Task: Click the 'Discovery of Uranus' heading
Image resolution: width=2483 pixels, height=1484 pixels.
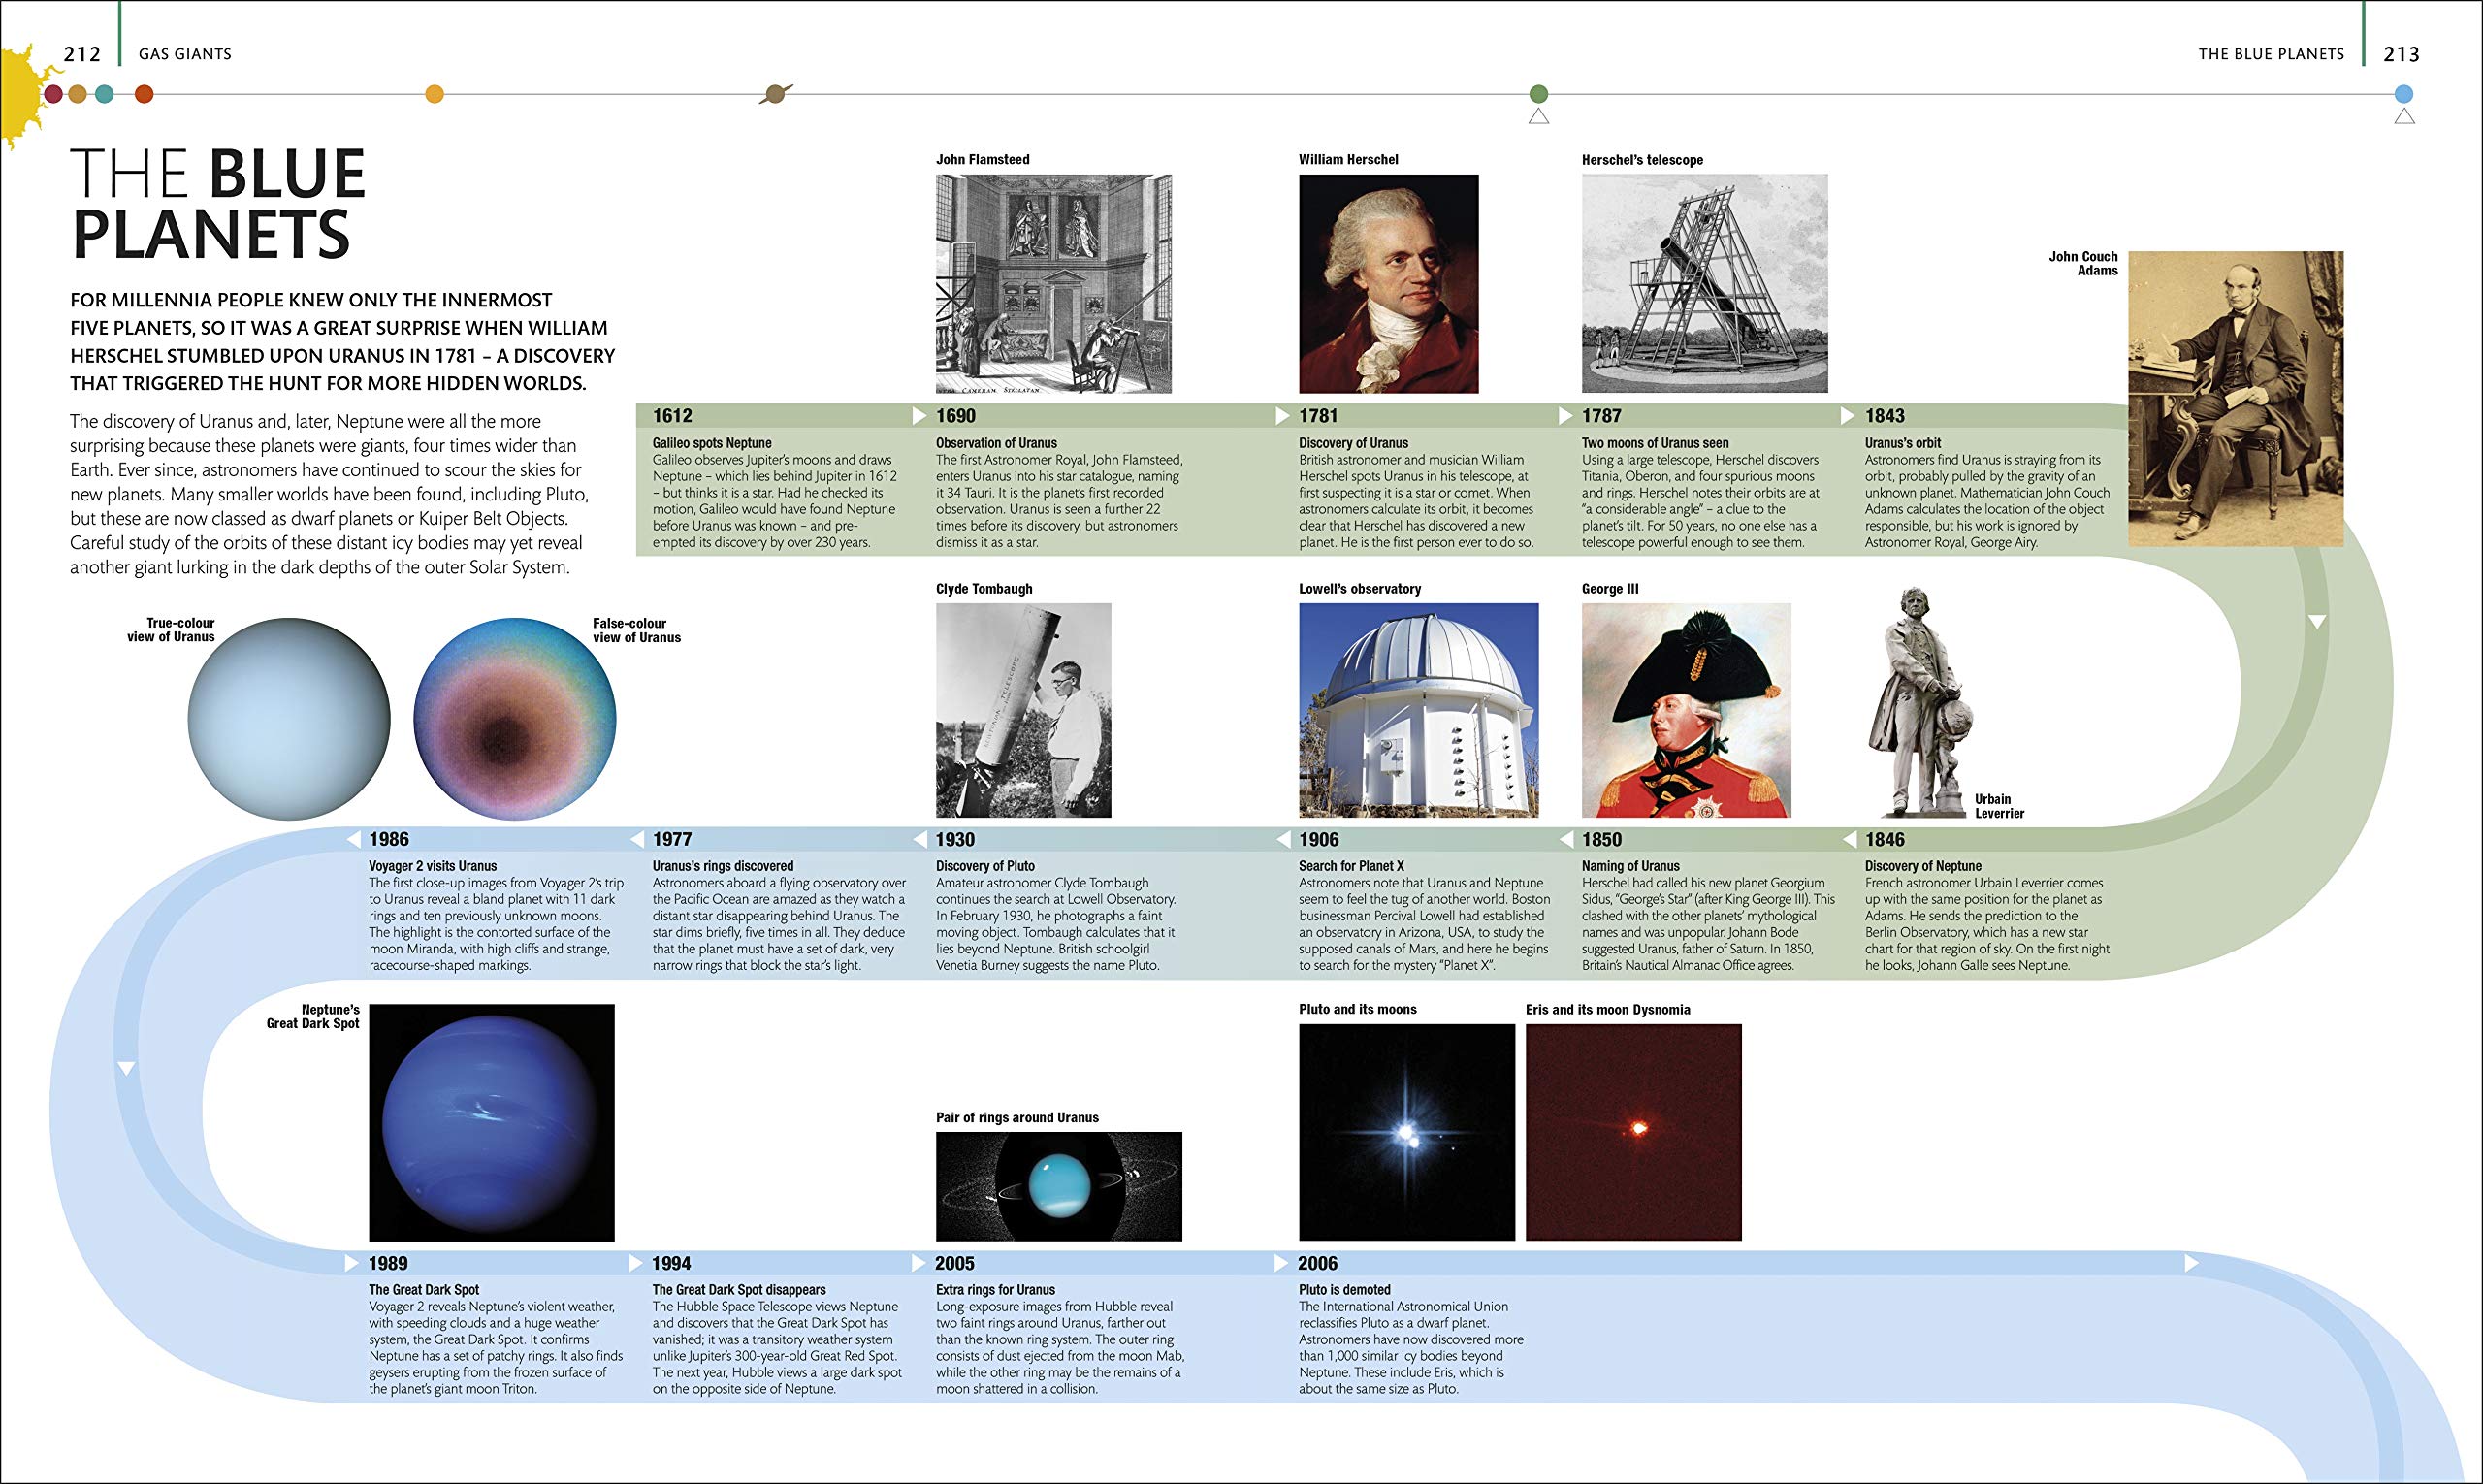Action: pyautogui.click(x=1353, y=443)
